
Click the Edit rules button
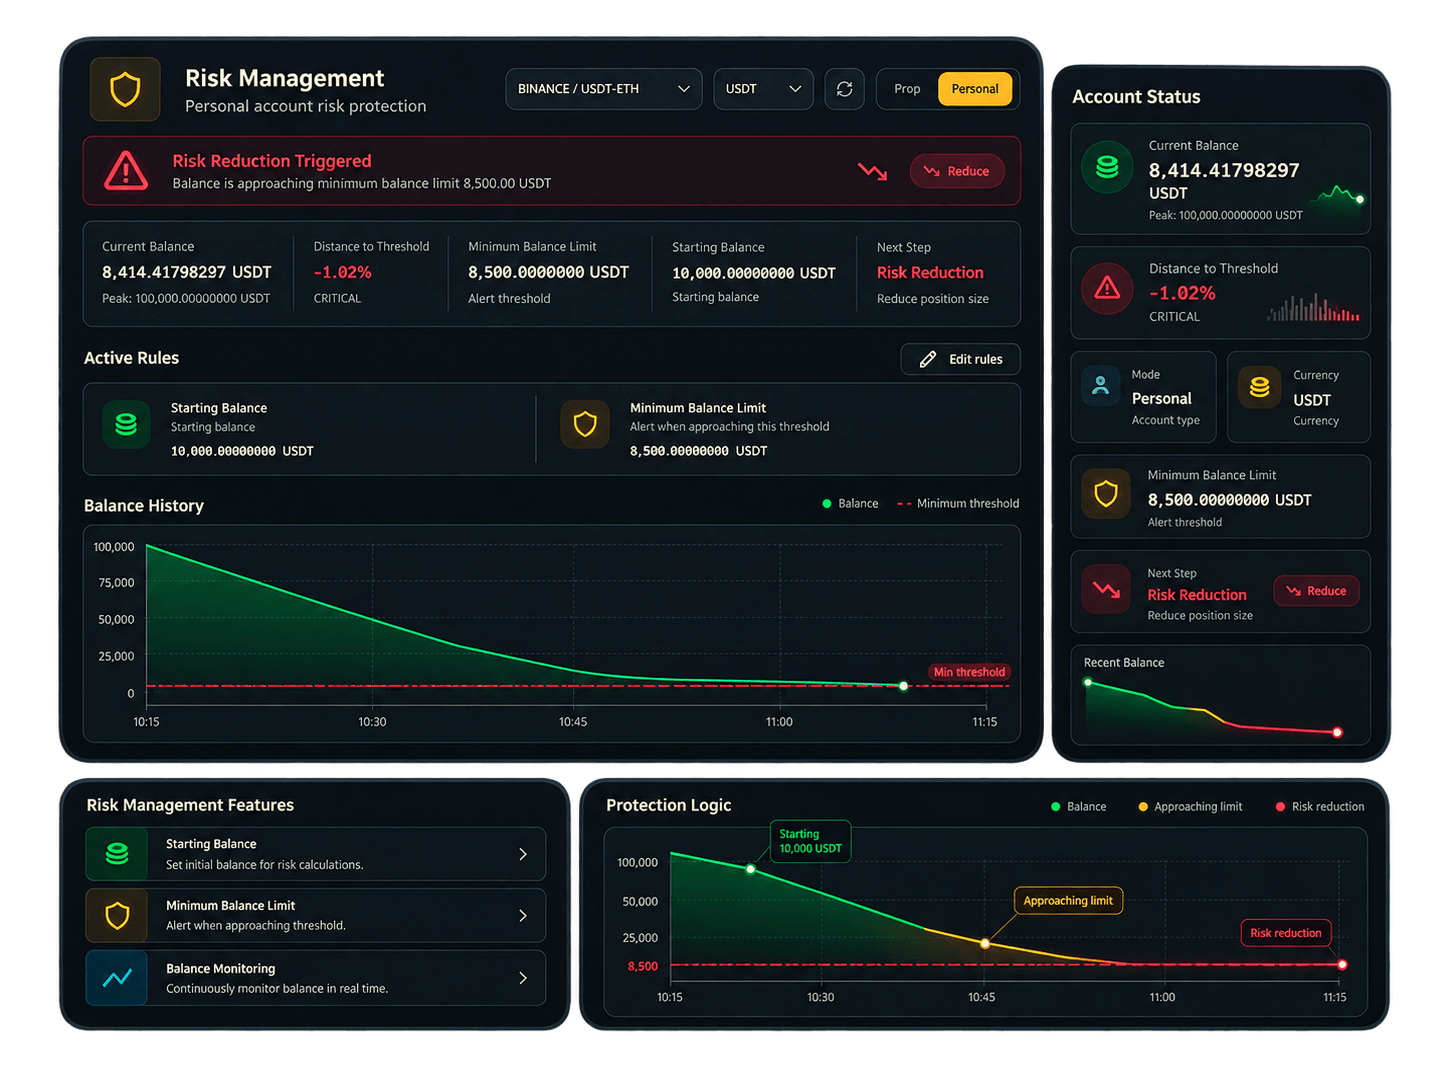point(960,359)
